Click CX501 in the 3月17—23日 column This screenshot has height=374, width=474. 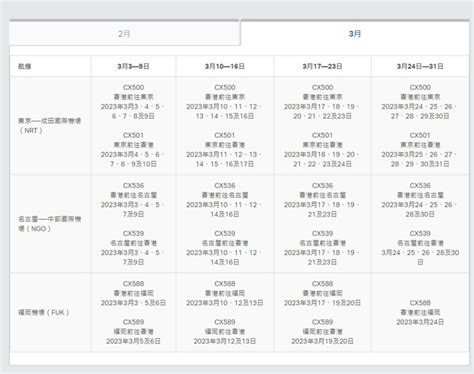tap(322, 135)
